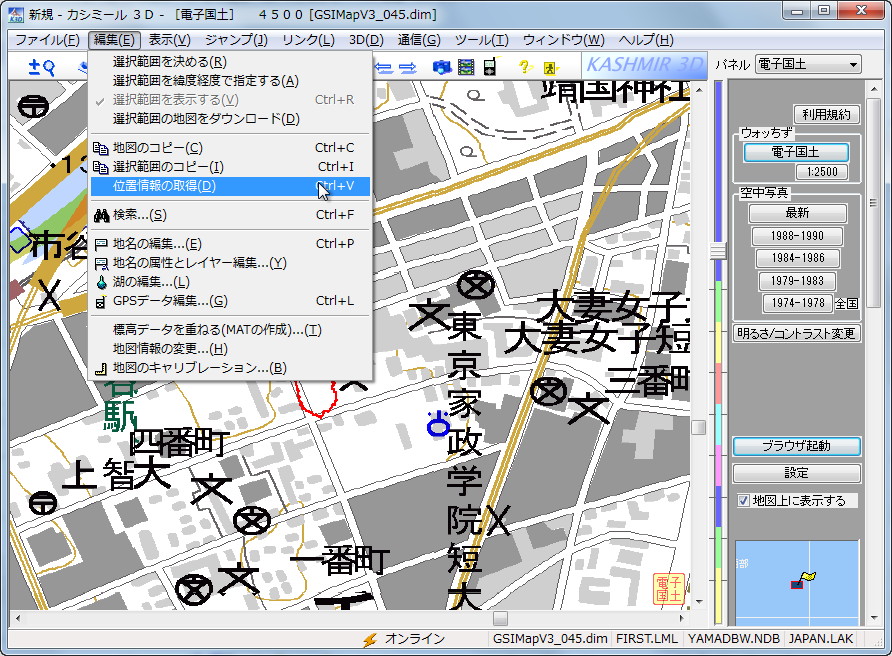Click the yellow walker toolbar icon
The width and height of the screenshot is (892, 656).
(x=549, y=67)
